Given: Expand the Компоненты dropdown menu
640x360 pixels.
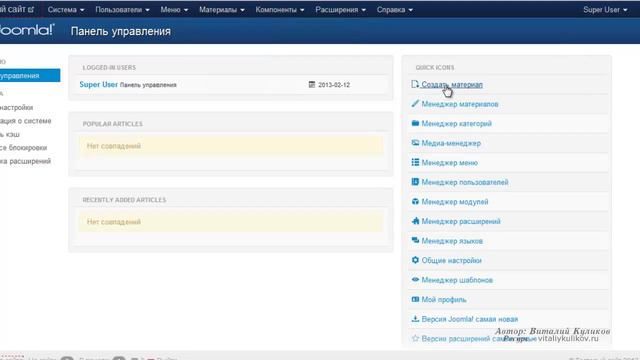Looking at the screenshot, I should [280, 9].
